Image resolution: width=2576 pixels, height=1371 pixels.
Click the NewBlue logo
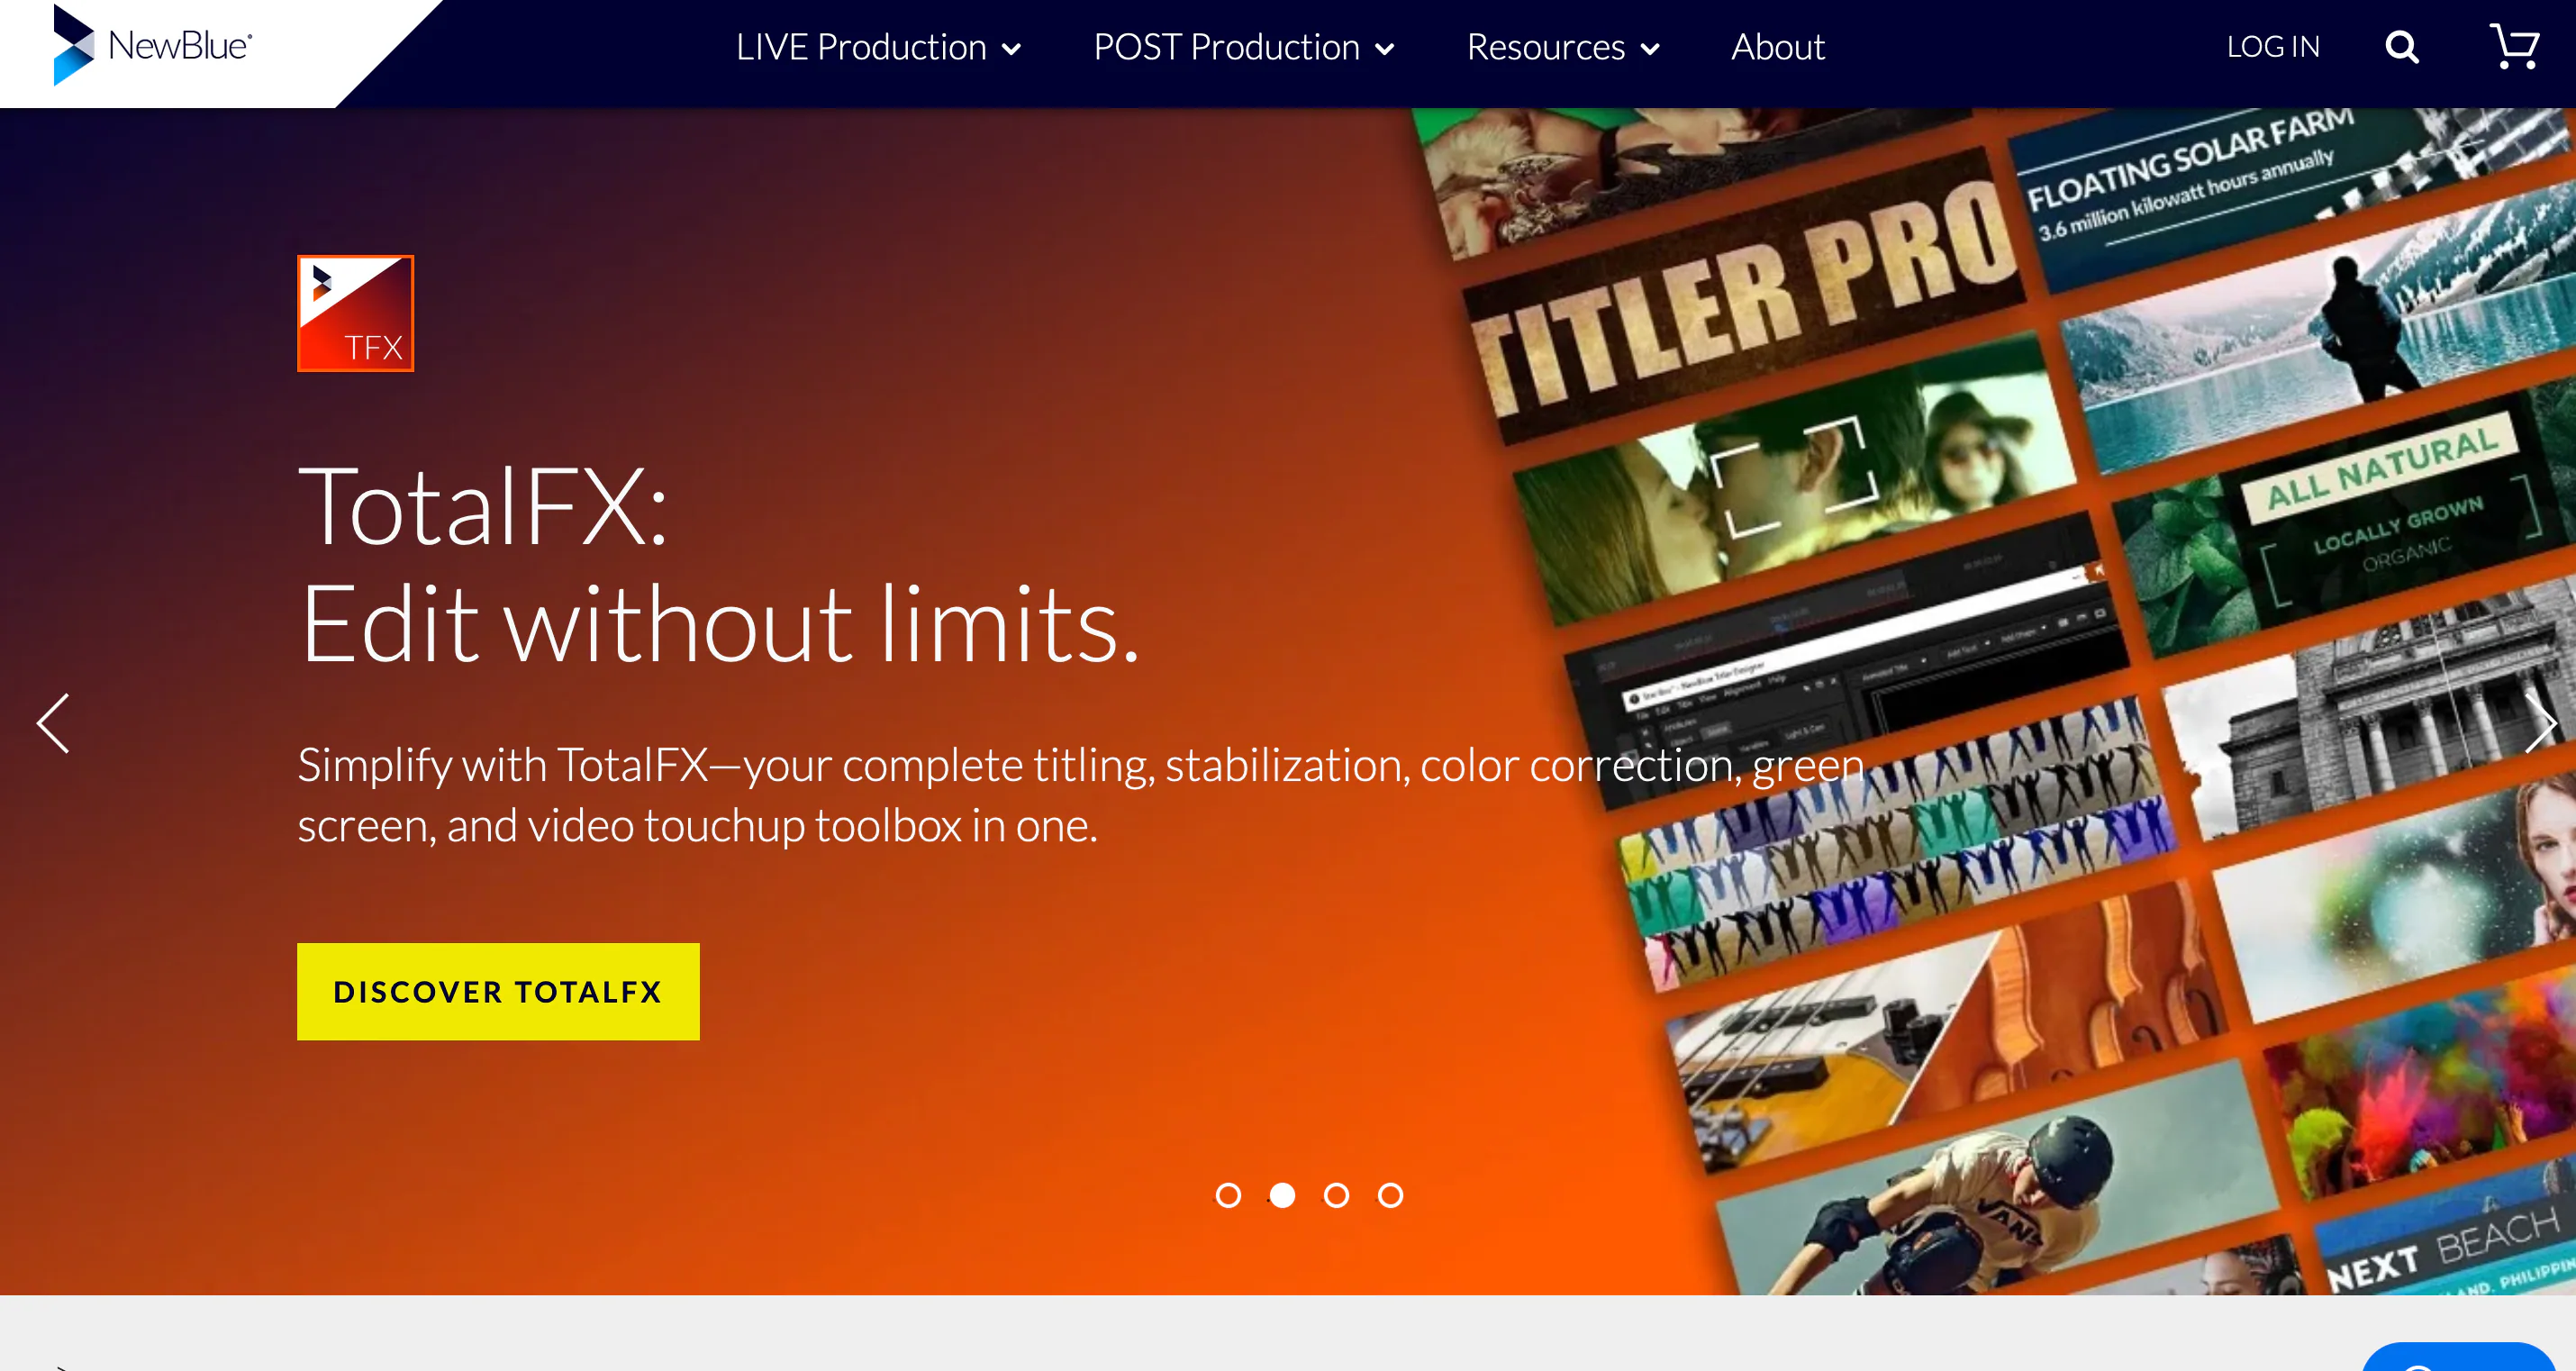coord(153,45)
